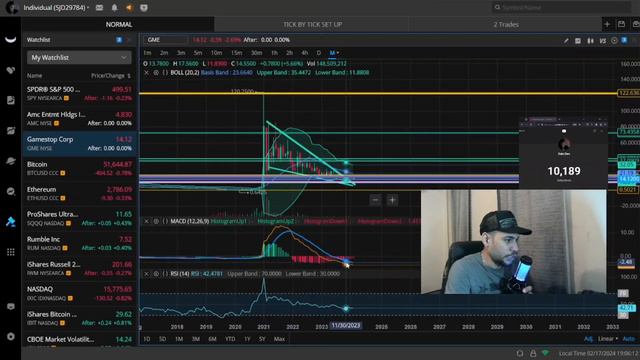Expand the Individual account dropdown
This screenshot has height=360, width=640.
coord(56,7)
